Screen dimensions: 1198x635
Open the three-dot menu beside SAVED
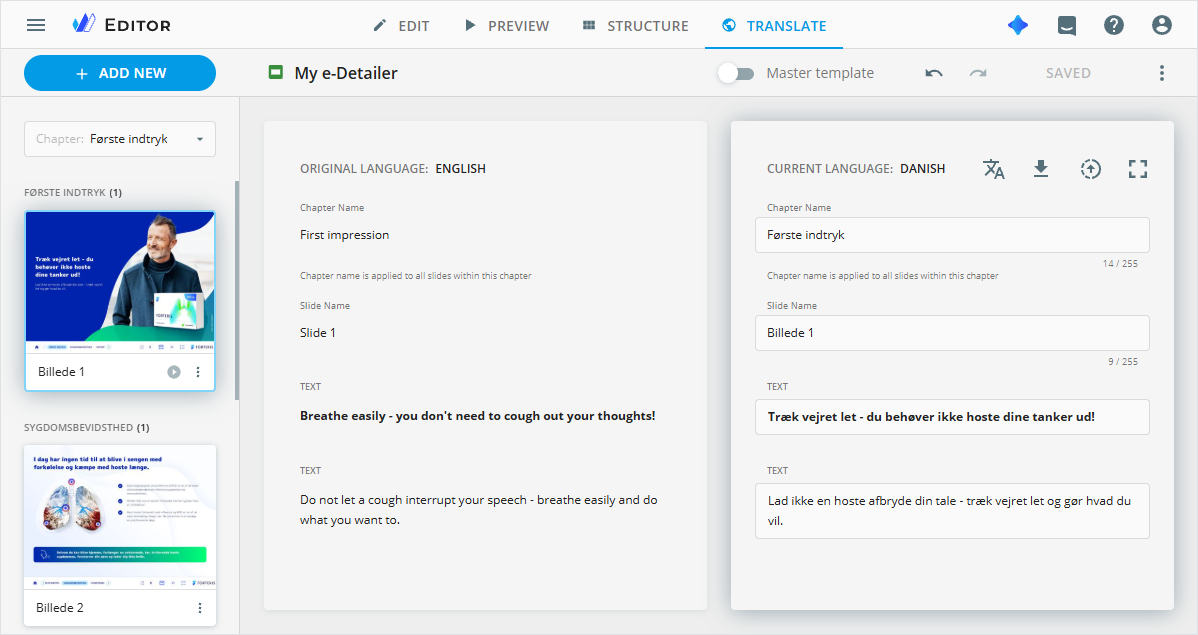click(1161, 73)
